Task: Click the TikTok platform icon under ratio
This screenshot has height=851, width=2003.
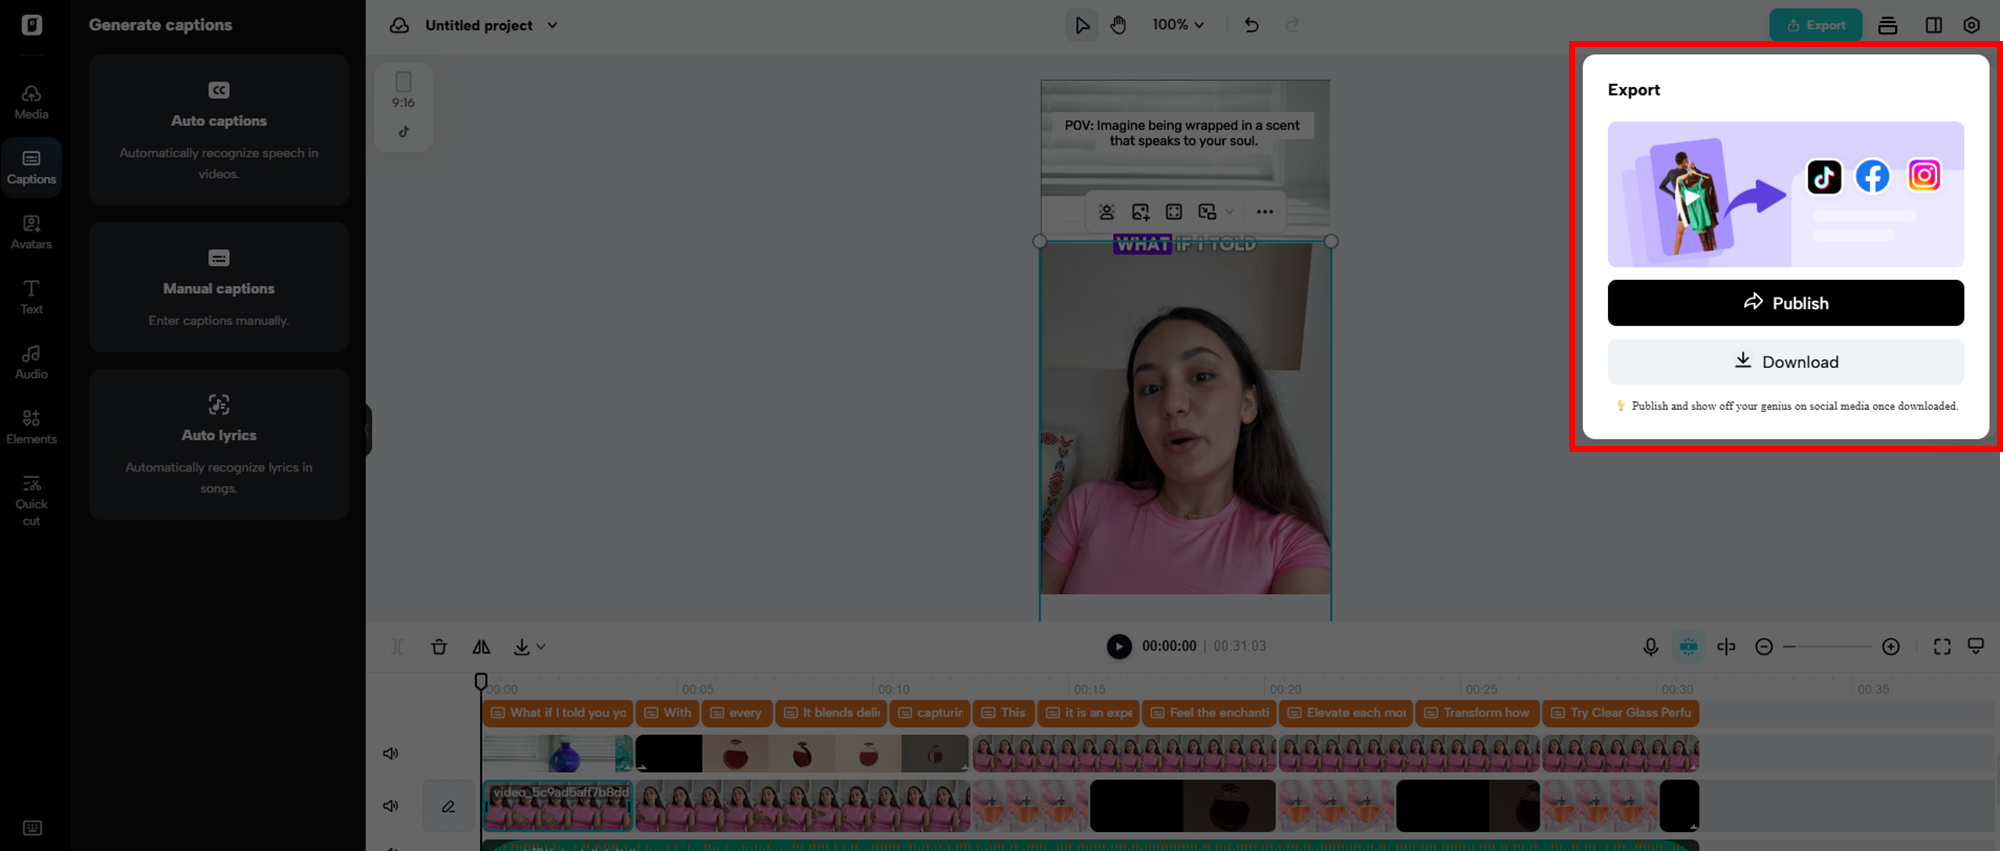Action: (403, 132)
